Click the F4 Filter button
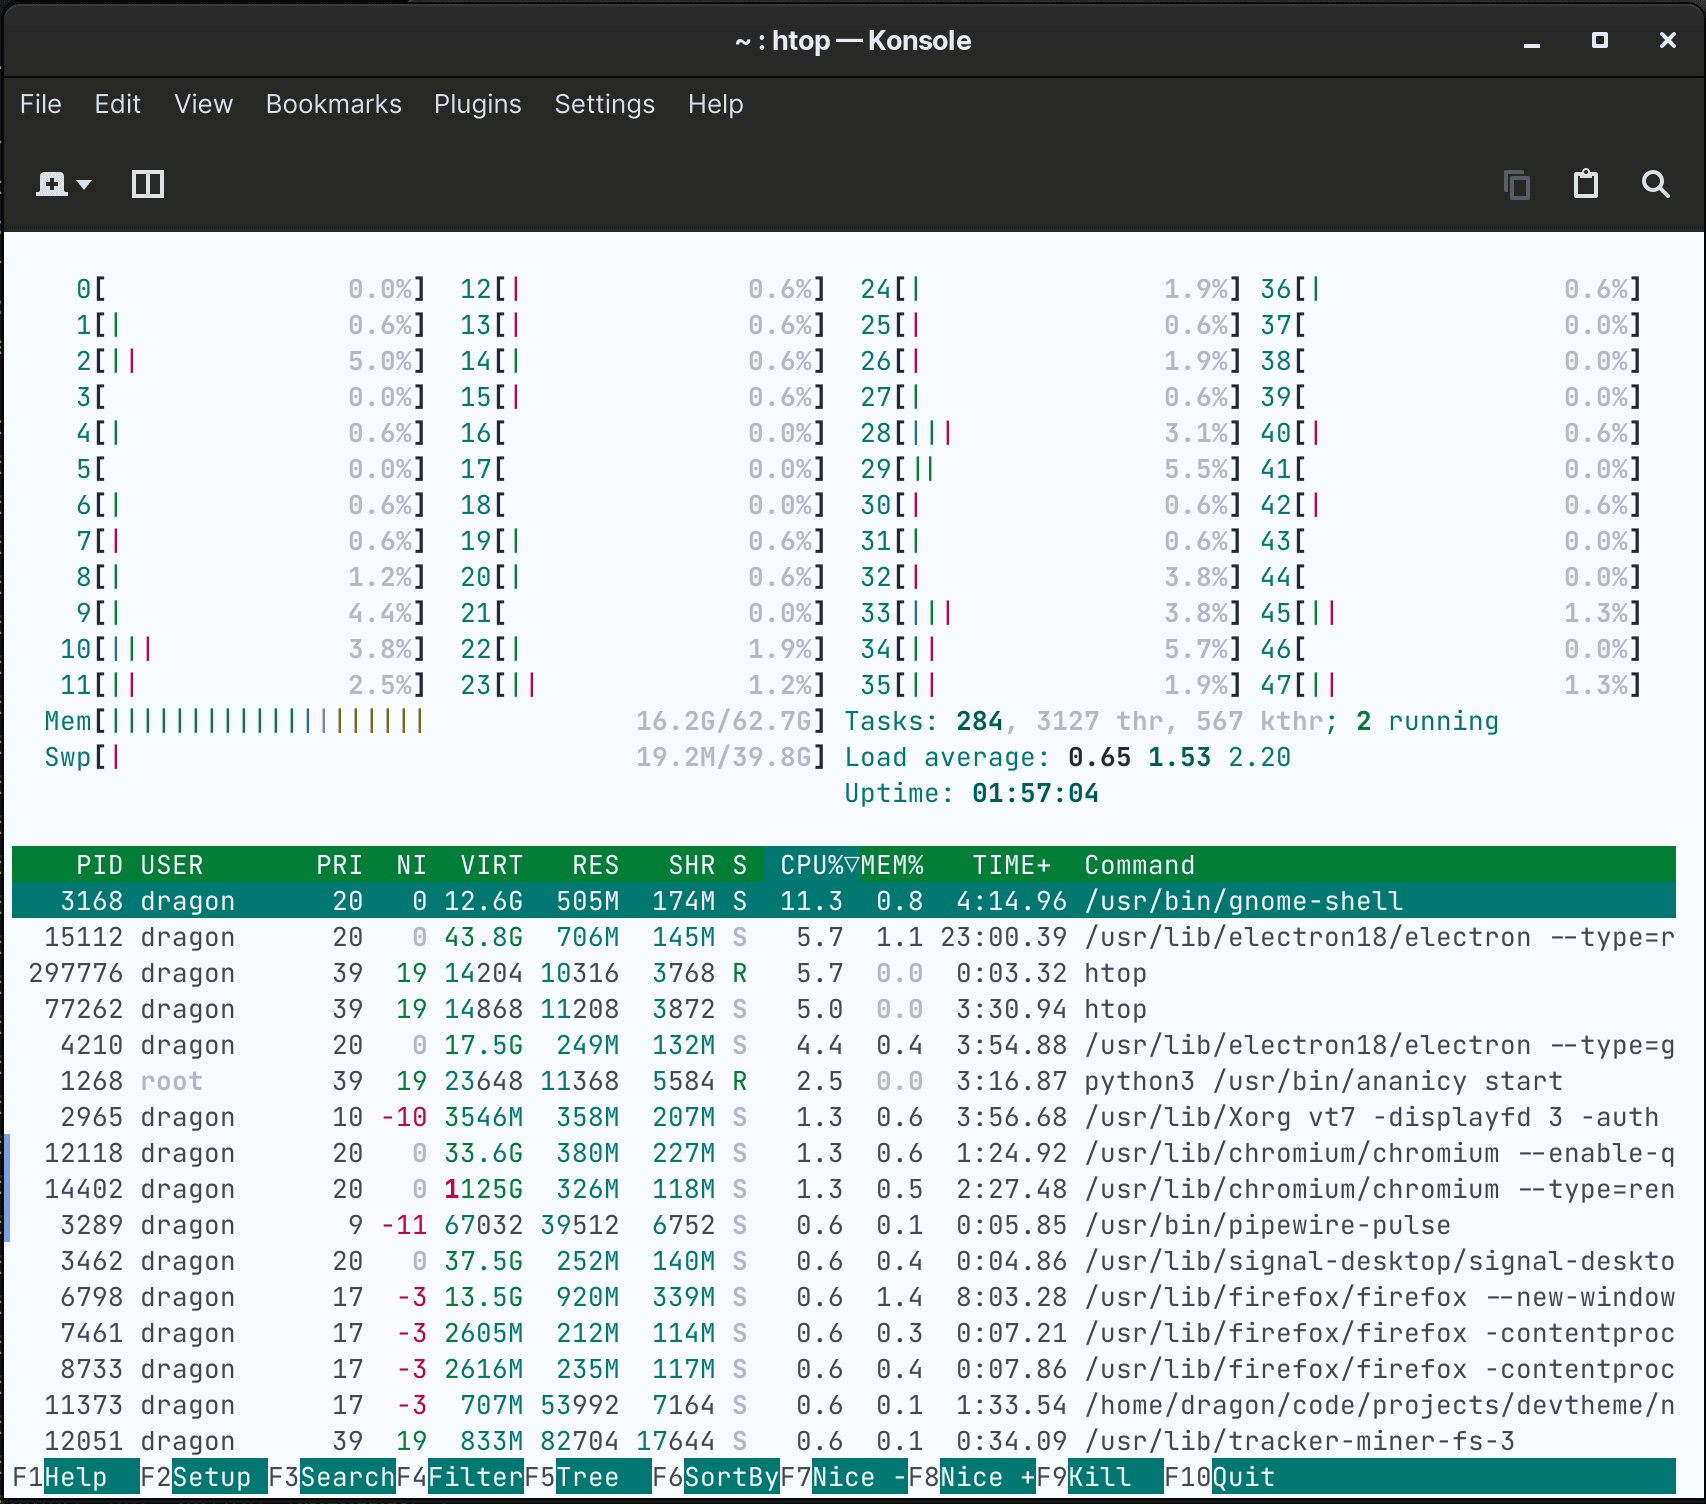Screen dimensions: 1706x1504 pos(460,1477)
